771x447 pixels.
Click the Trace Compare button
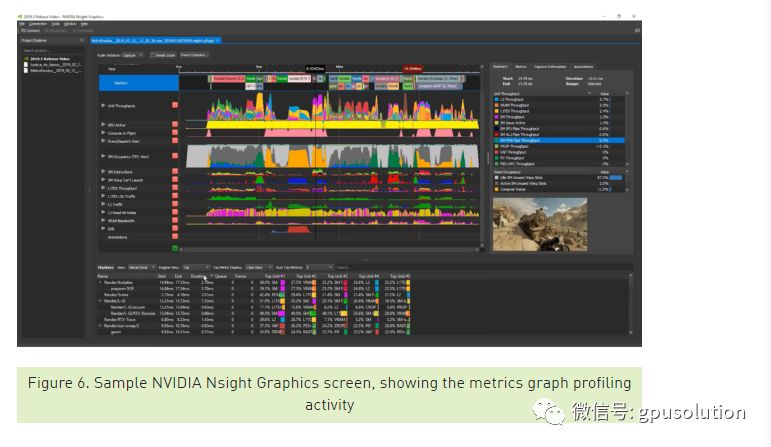click(x=194, y=55)
